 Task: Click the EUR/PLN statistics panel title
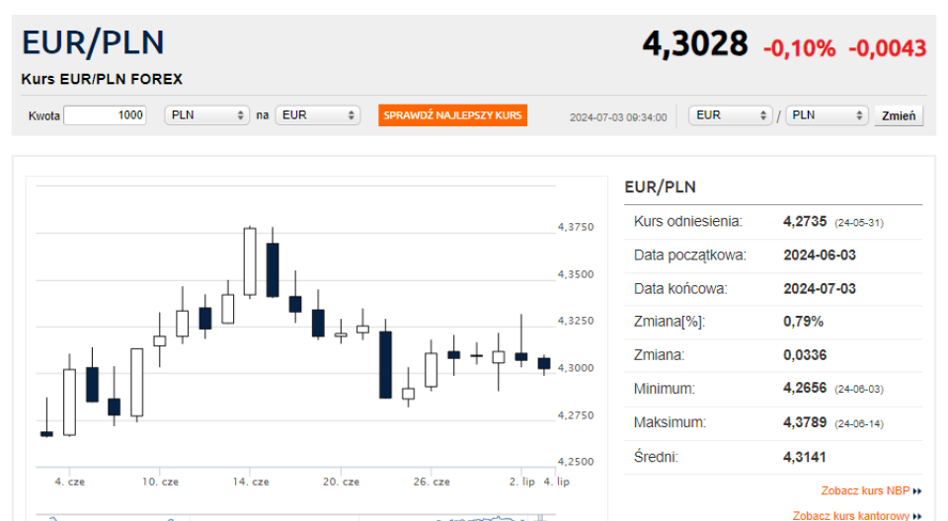click(x=660, y=187)
